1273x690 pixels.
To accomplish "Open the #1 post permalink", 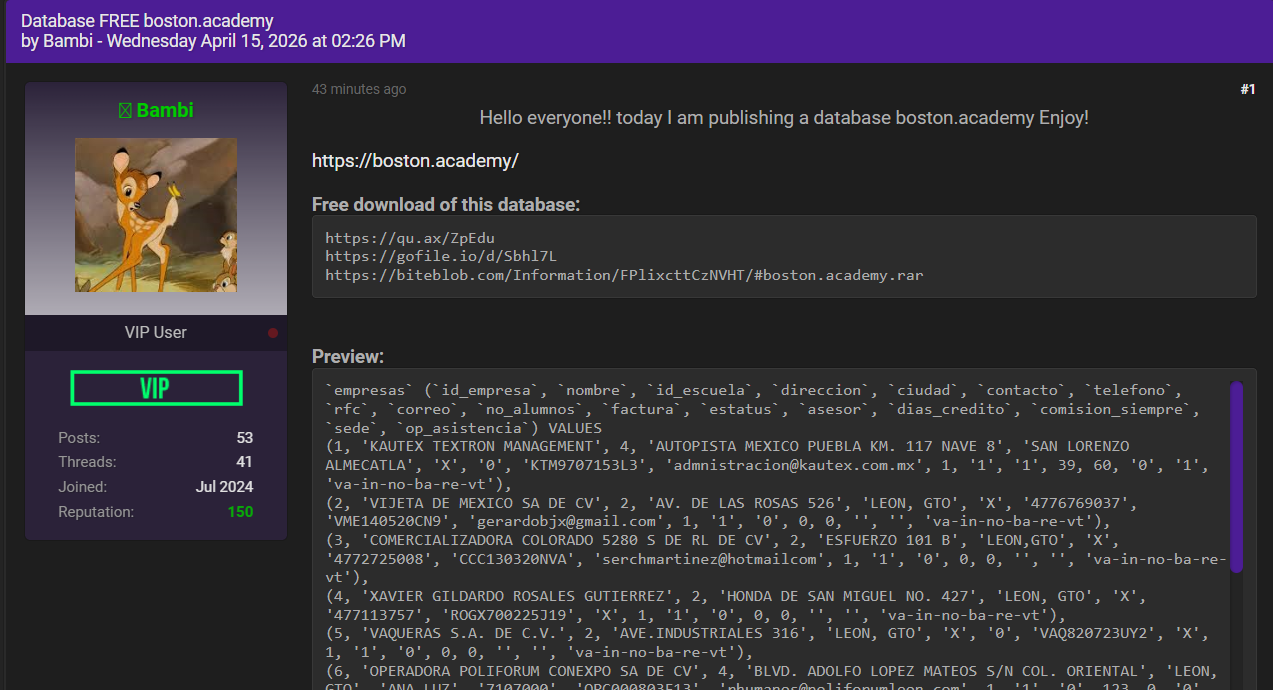I will coord(1247,89).
